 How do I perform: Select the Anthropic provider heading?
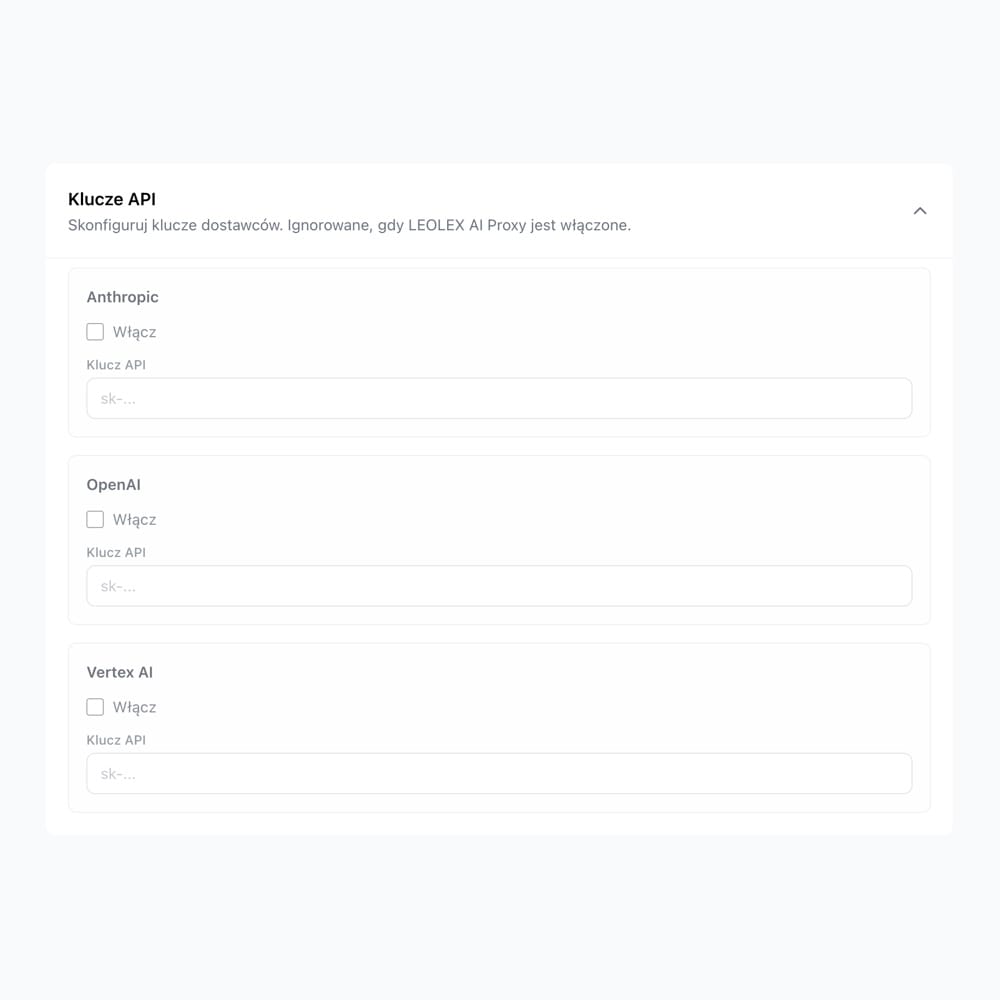(x=122, y=297)
